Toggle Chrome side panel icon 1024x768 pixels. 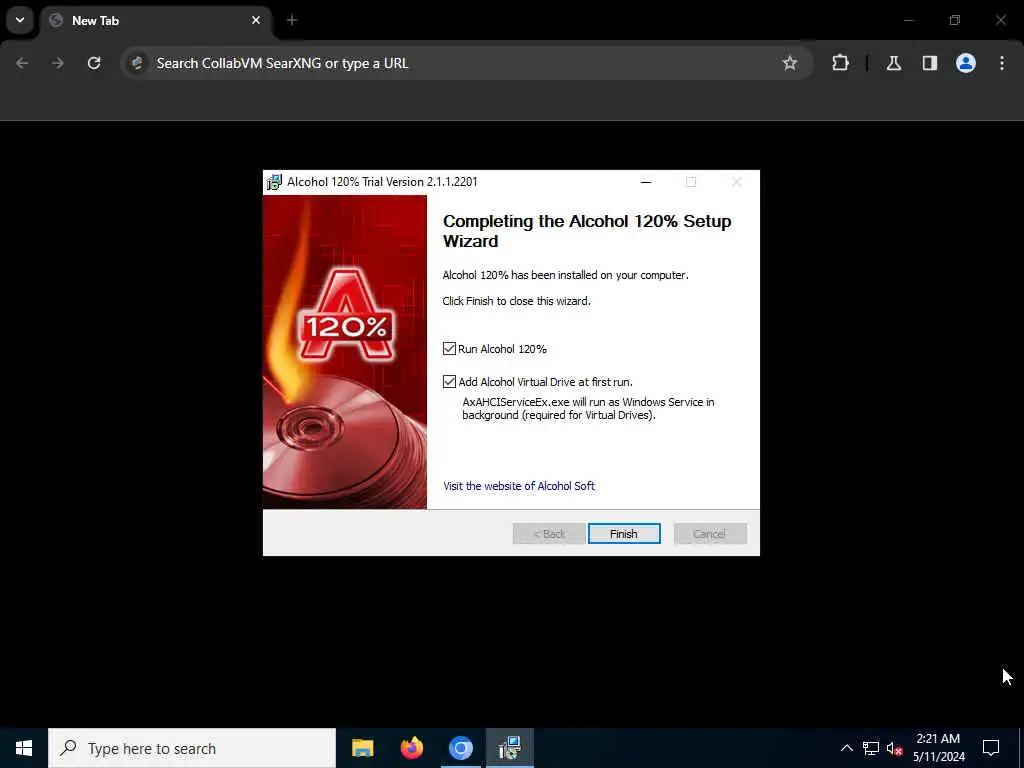[x=929, y=63]
